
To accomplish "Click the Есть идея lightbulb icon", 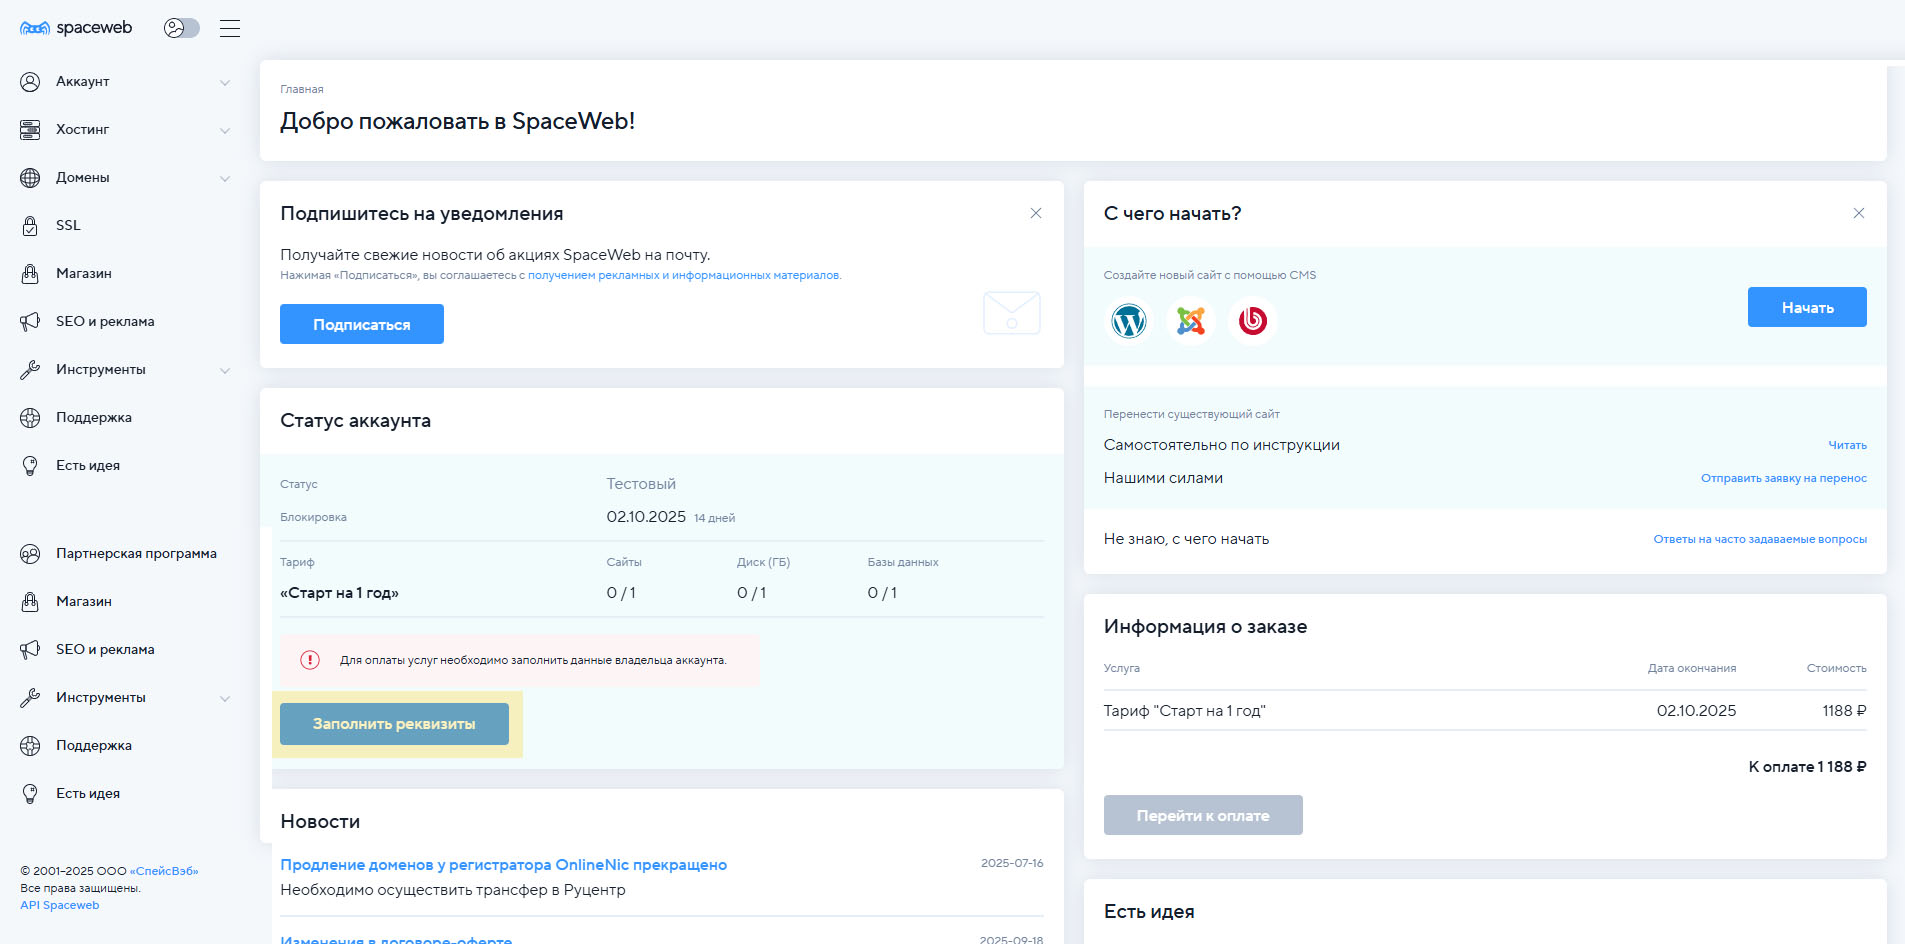I will pos(30,466).
